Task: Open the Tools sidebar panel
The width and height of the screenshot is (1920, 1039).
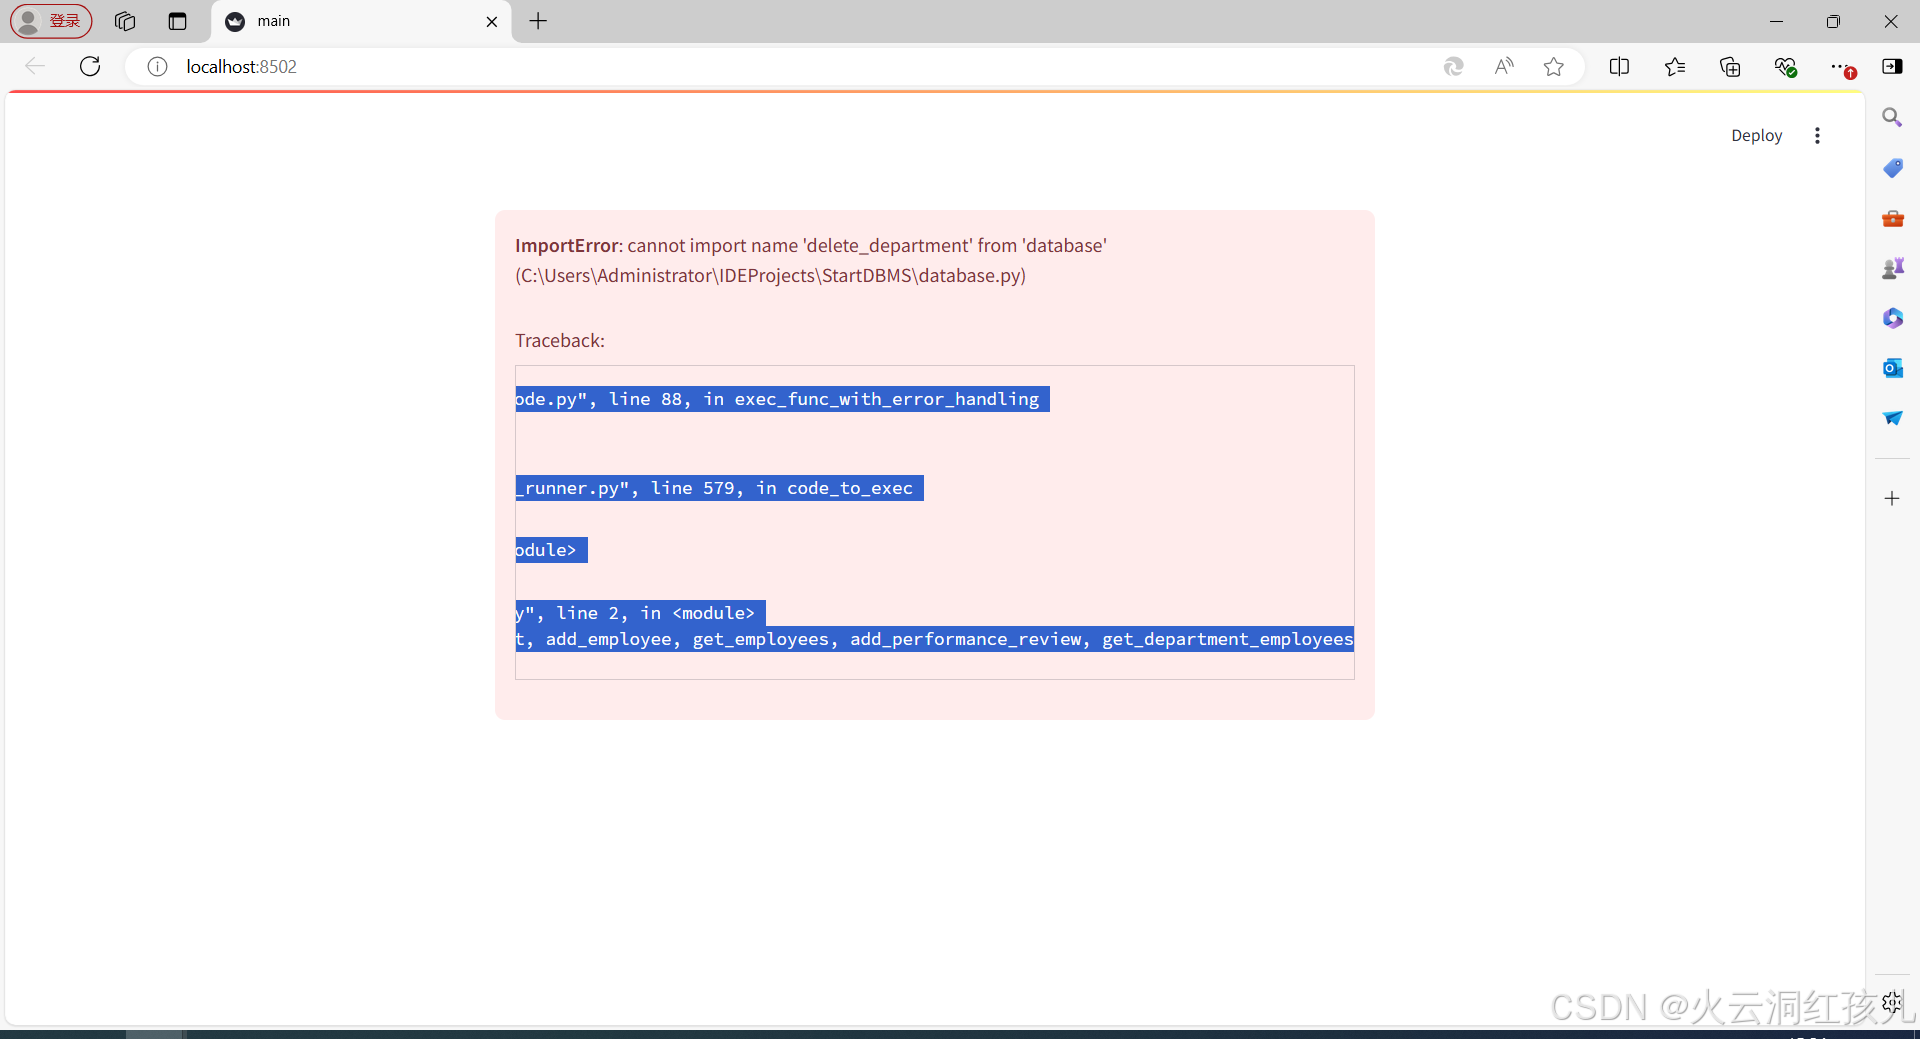Action: tap(1893, 218)
